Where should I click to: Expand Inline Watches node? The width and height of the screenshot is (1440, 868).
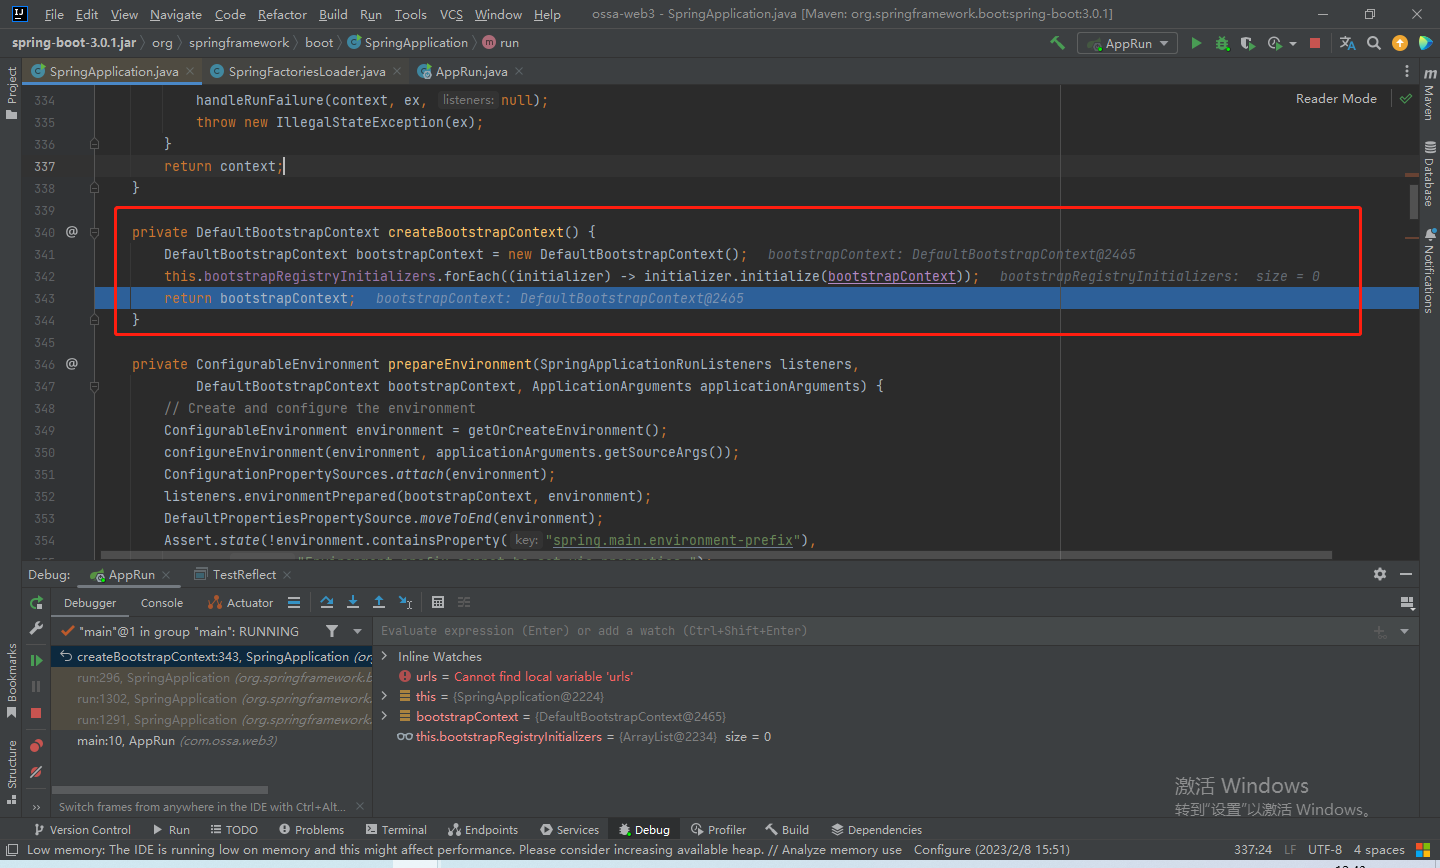pyautogui.click(x=385, y=656)
